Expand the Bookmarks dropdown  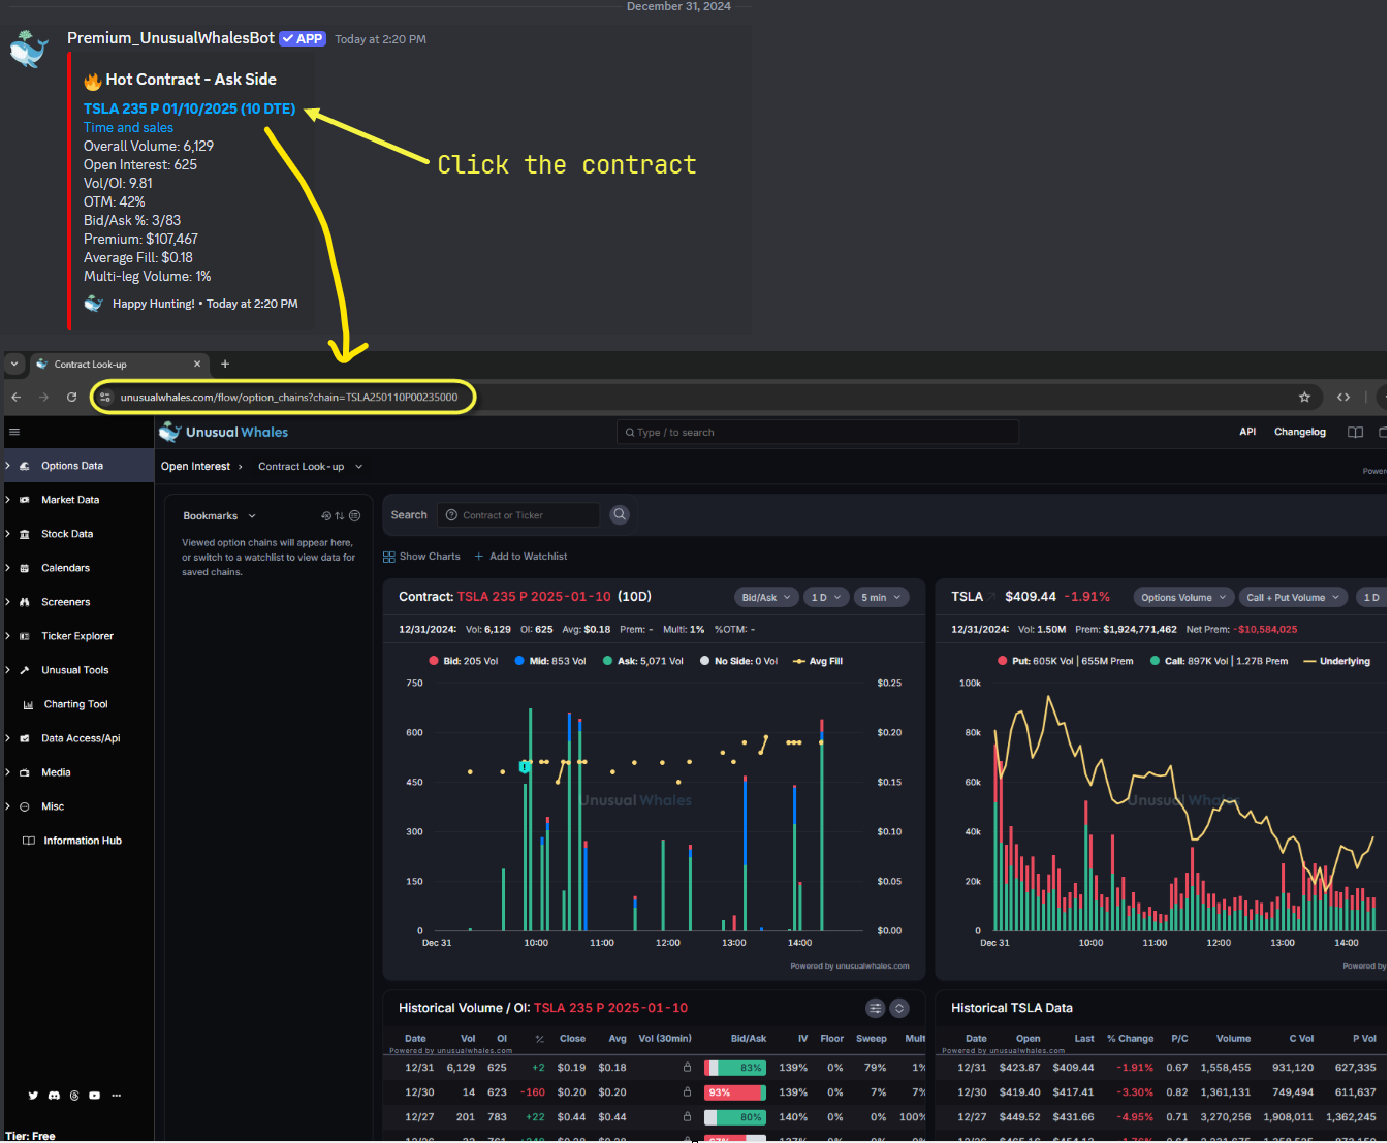click(220, 516)
